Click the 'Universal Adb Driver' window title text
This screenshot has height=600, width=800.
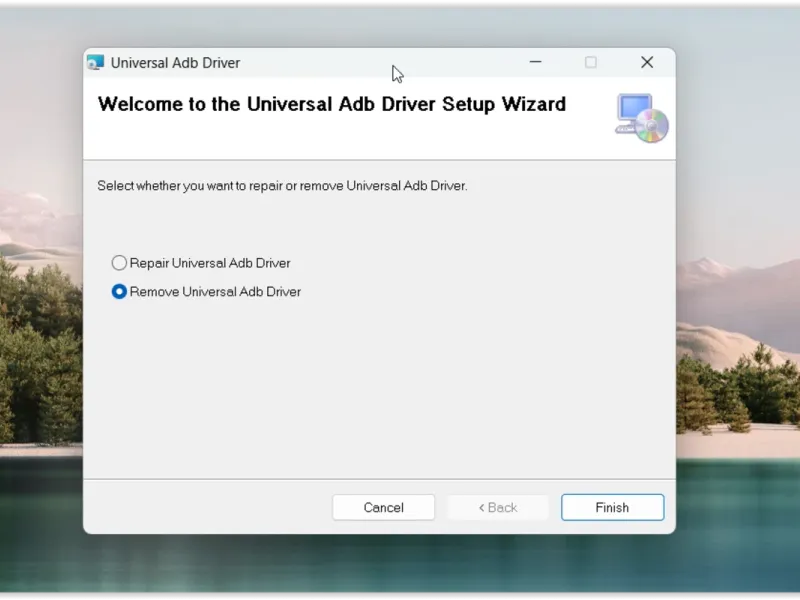click(175, 63)
